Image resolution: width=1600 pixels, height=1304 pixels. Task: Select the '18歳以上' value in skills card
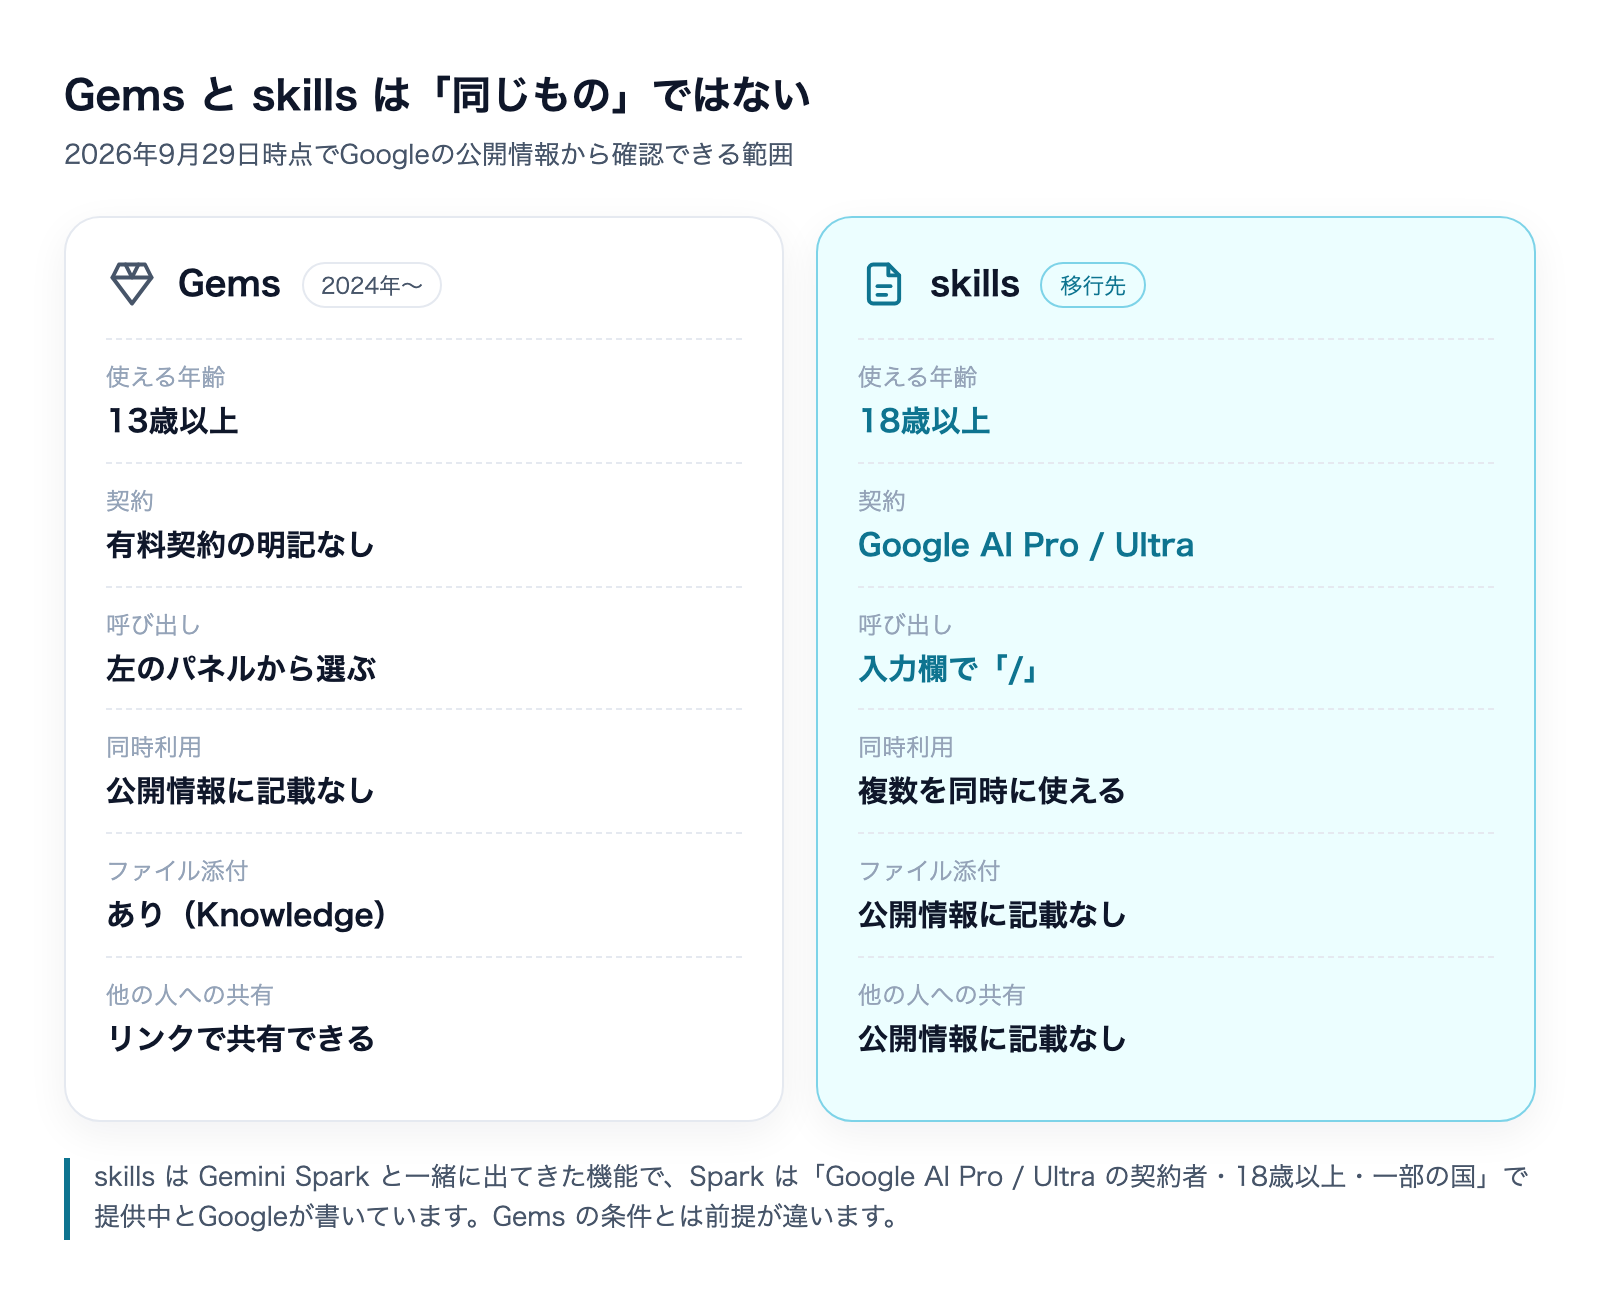[x=925, y=421]
